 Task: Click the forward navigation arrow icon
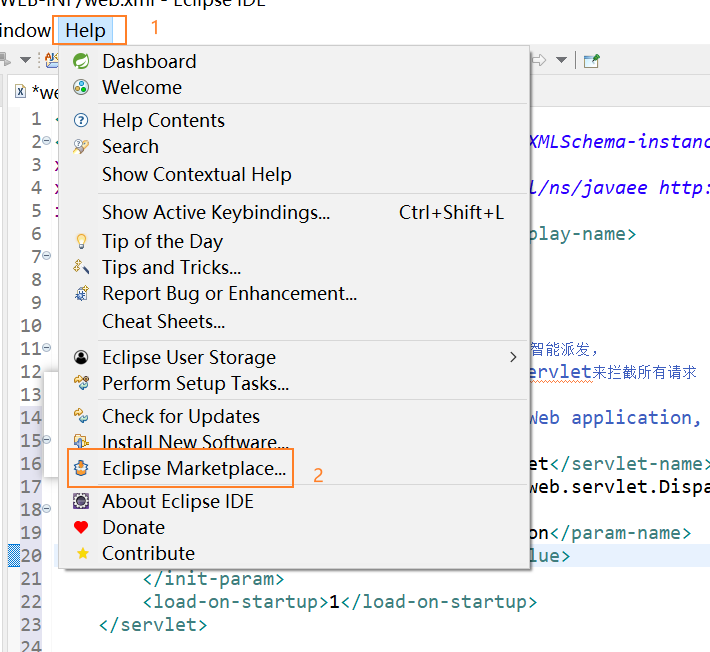(x=540, y=60)
